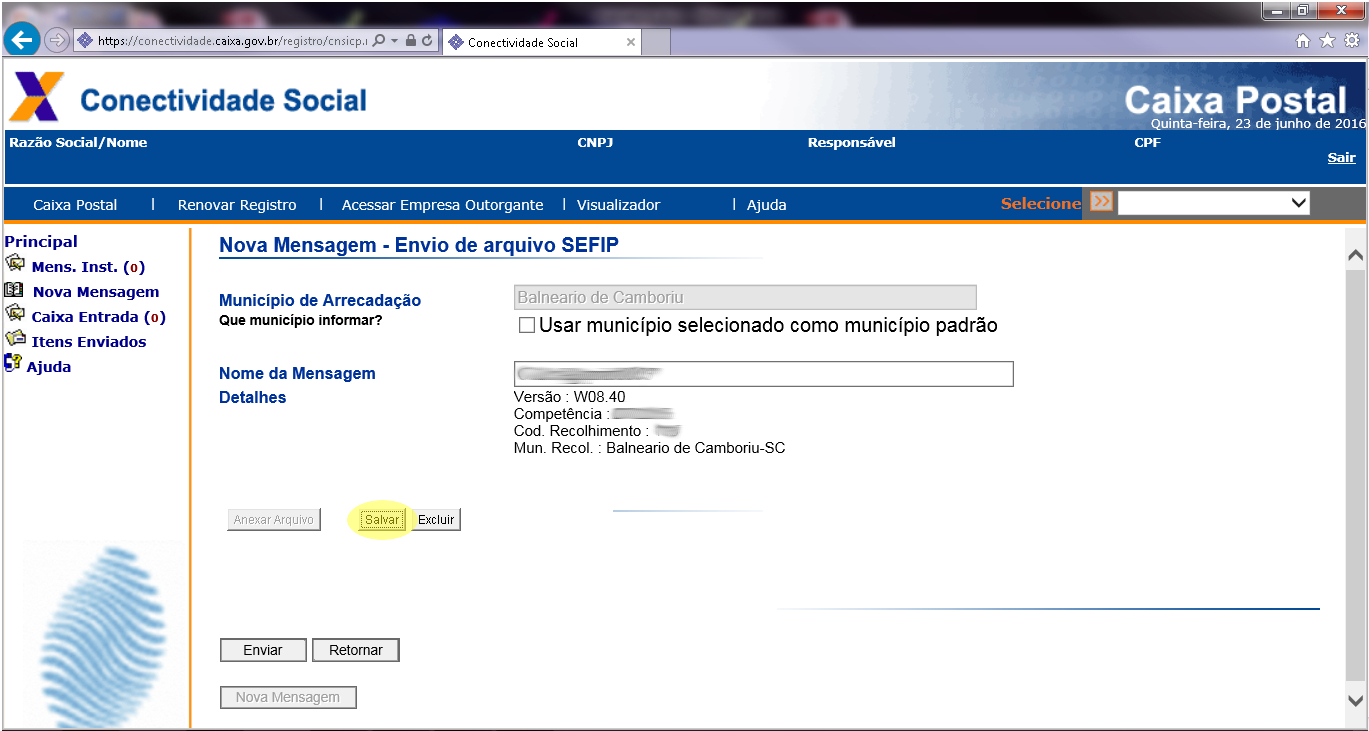Click Principal sidebar heading
1369x731 pixels.
click(x=41, y=242)
